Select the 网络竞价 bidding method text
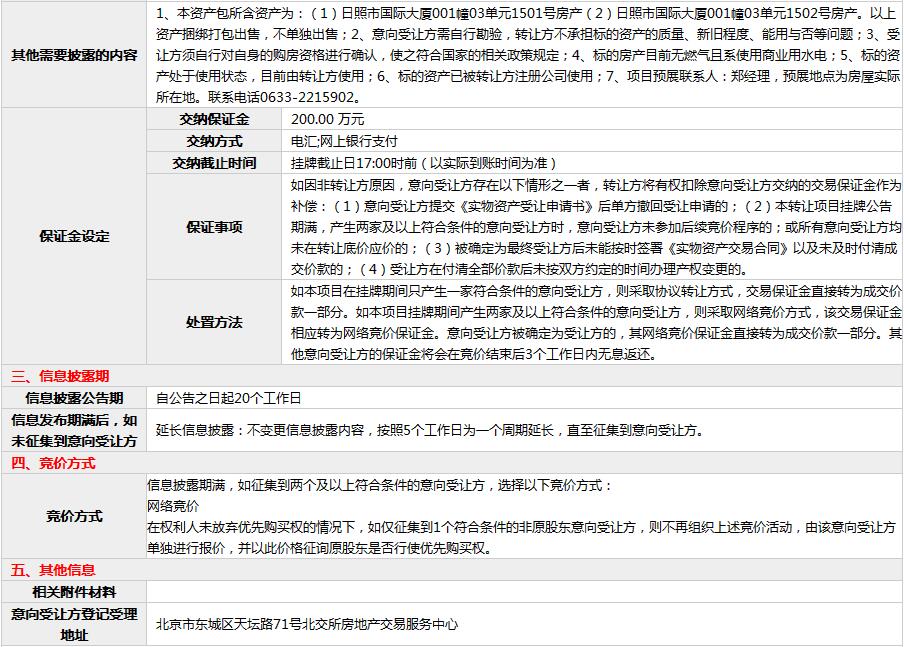This screenshot has height=647, width=904. tap(173, 506)
